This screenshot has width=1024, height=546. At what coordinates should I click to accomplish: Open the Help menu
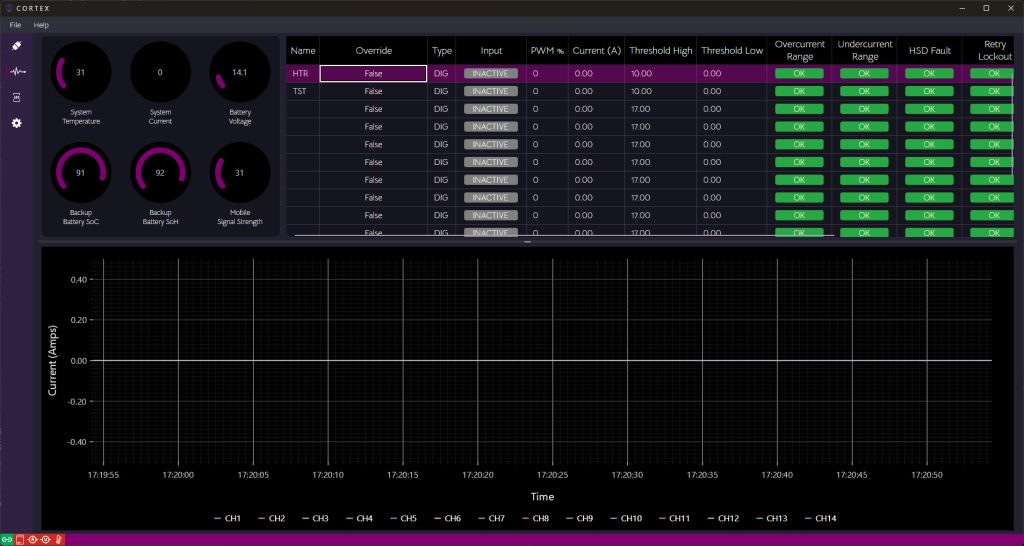41,24
